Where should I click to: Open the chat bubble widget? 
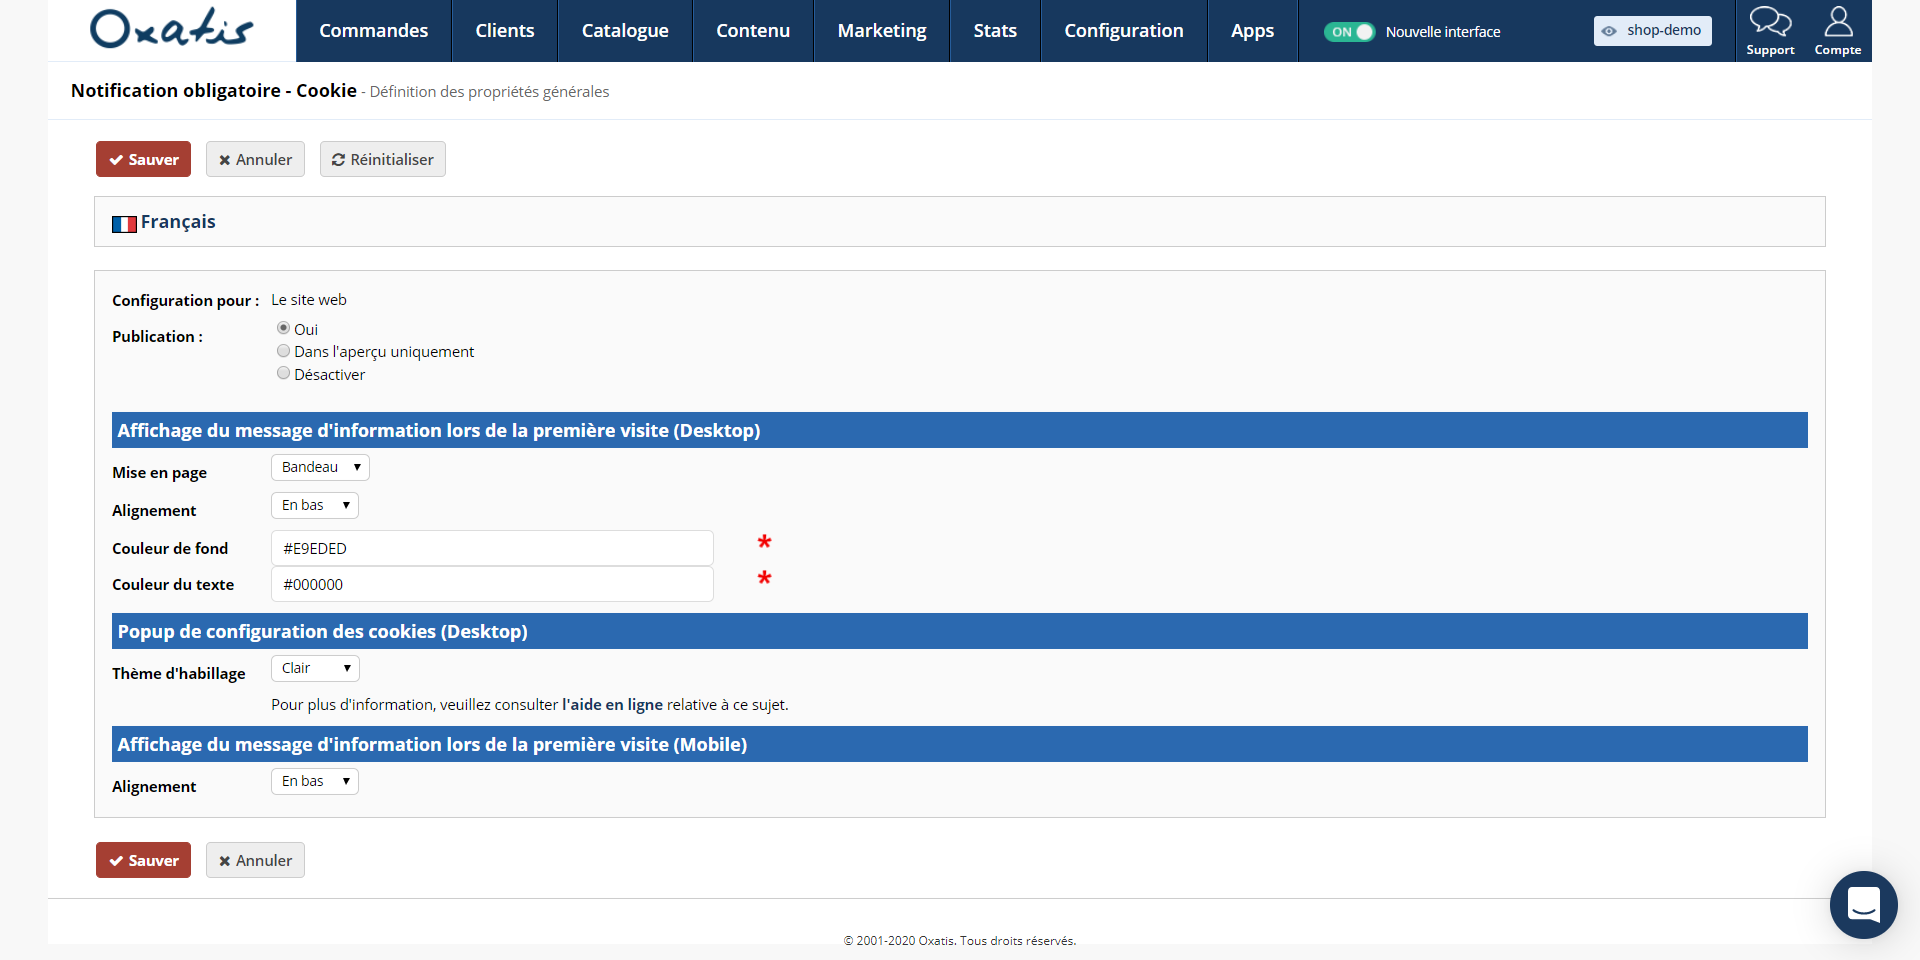(1863, 905)
